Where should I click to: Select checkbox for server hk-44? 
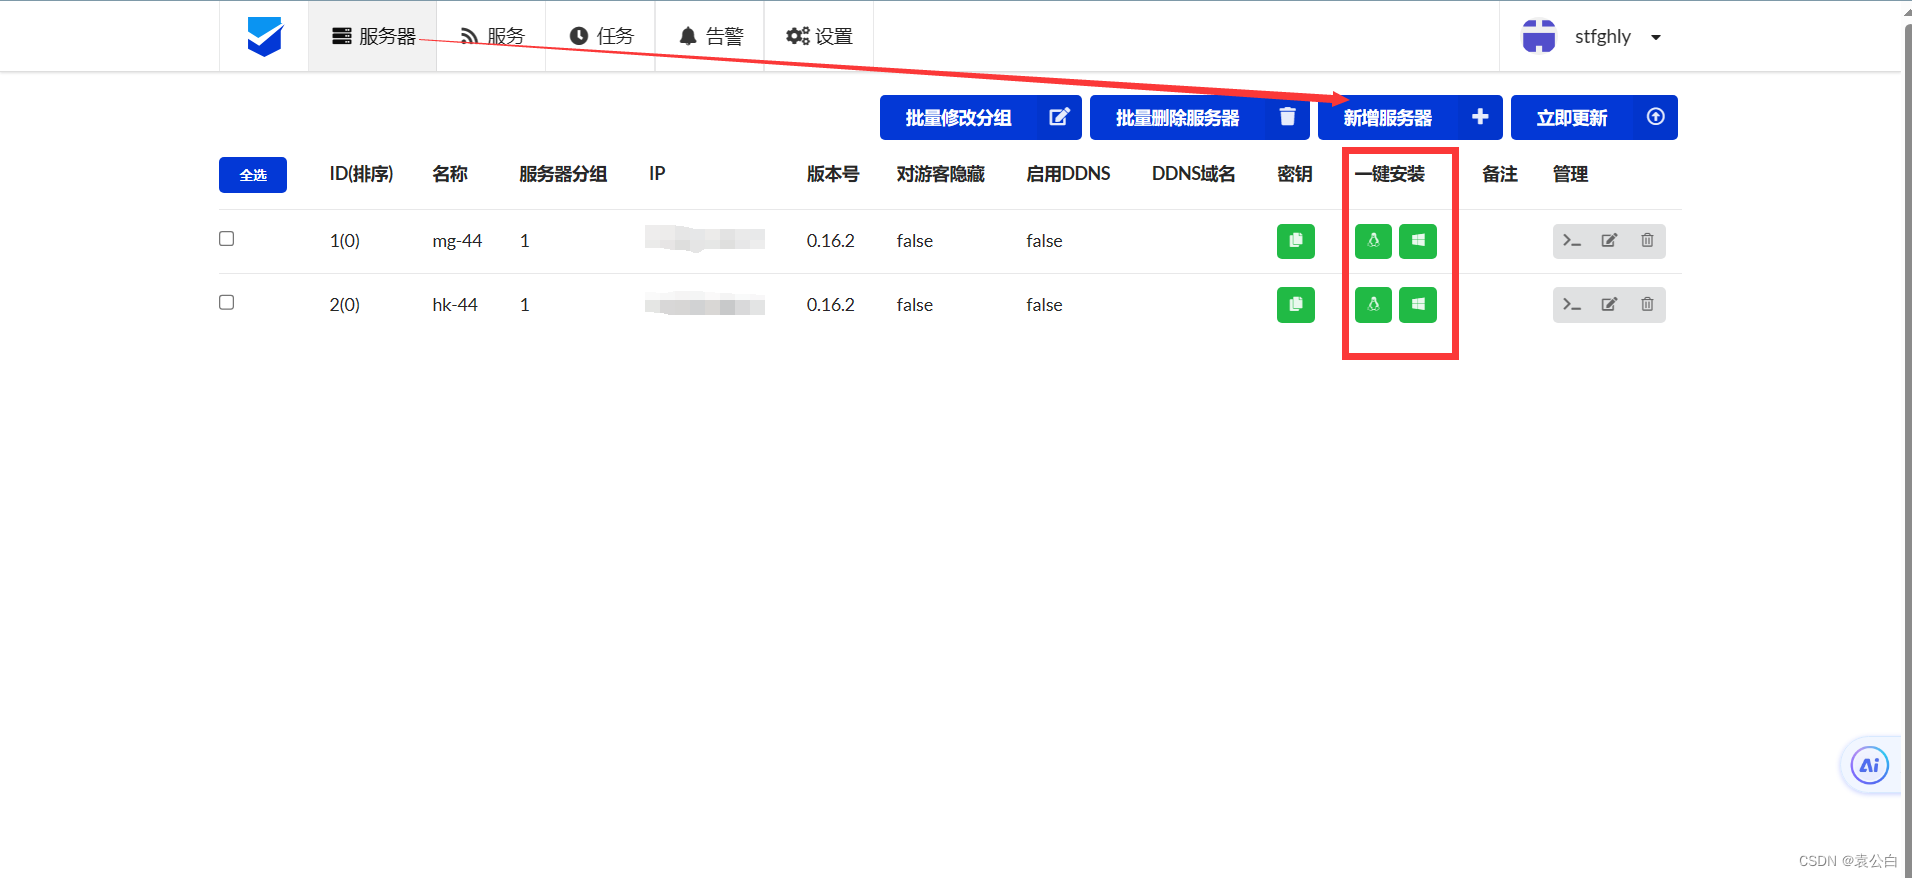[227, 303]
